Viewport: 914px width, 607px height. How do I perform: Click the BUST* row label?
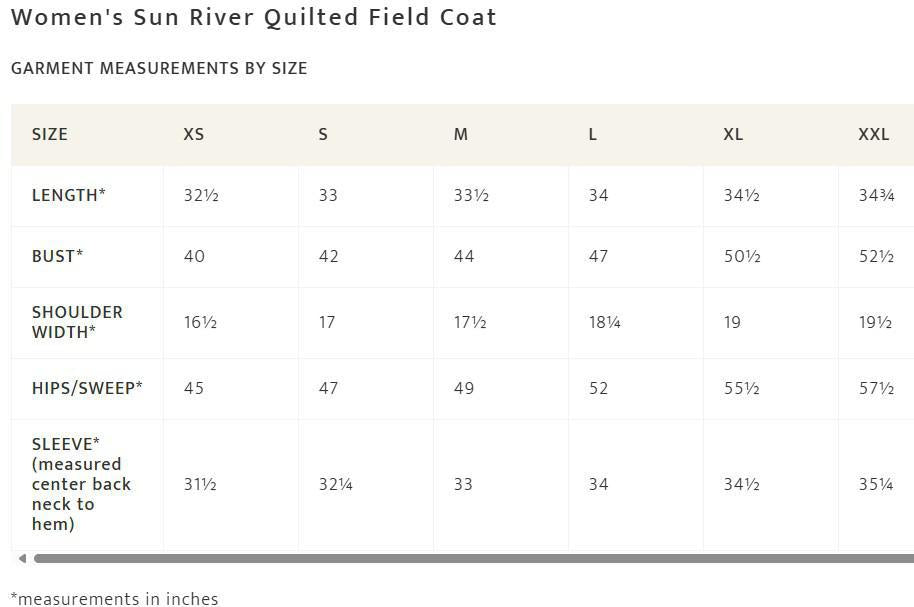point(58,256)
